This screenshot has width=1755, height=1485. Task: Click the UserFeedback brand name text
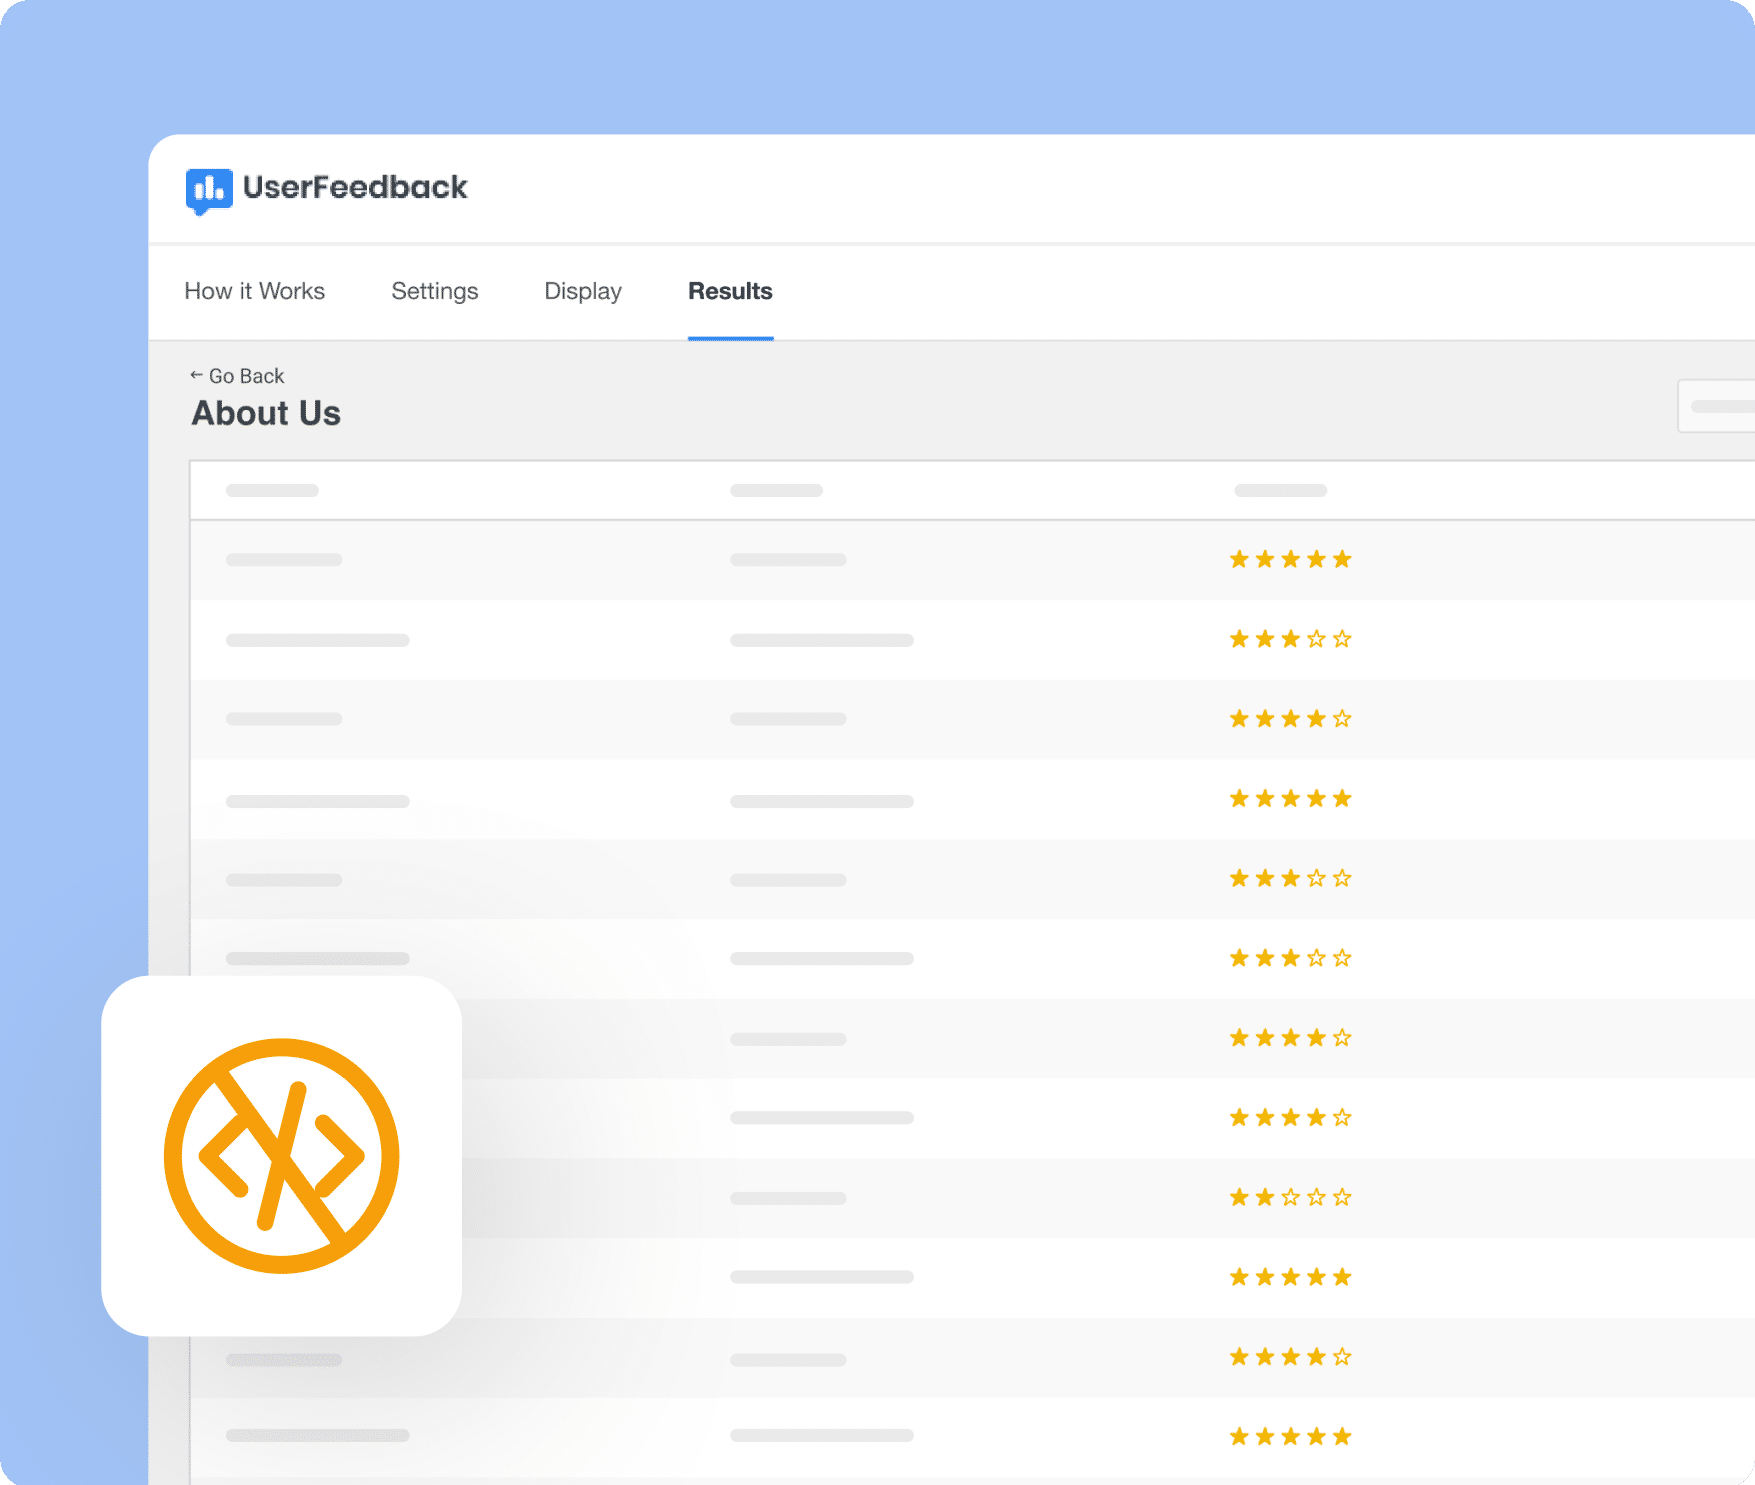click(x=355, y=187)
